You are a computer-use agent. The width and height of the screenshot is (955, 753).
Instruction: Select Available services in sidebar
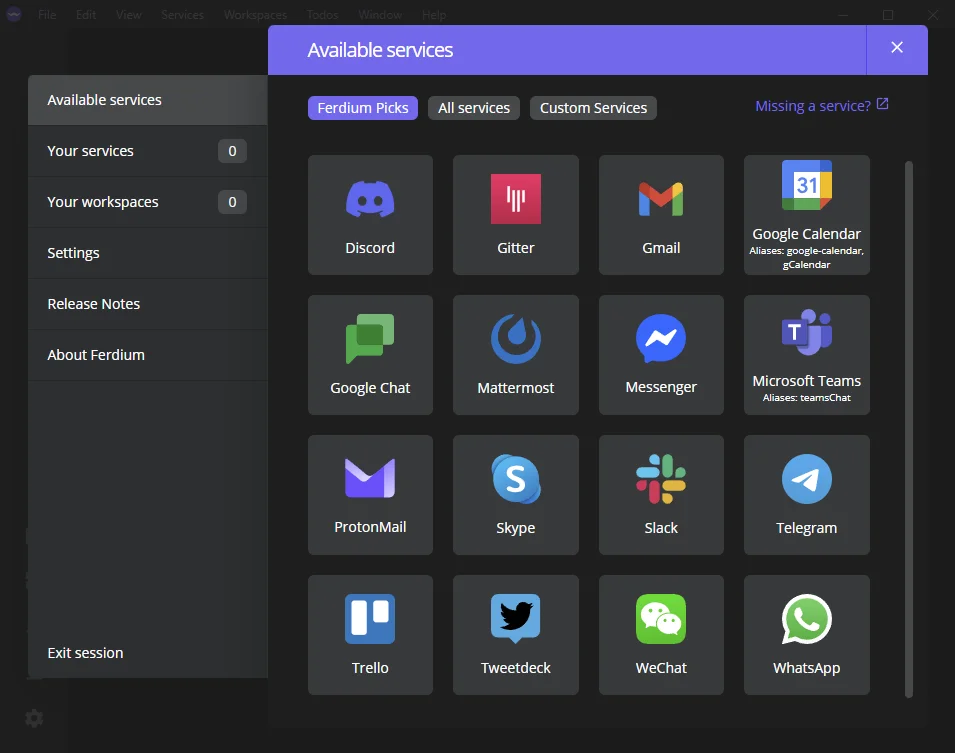click(147, 100)
